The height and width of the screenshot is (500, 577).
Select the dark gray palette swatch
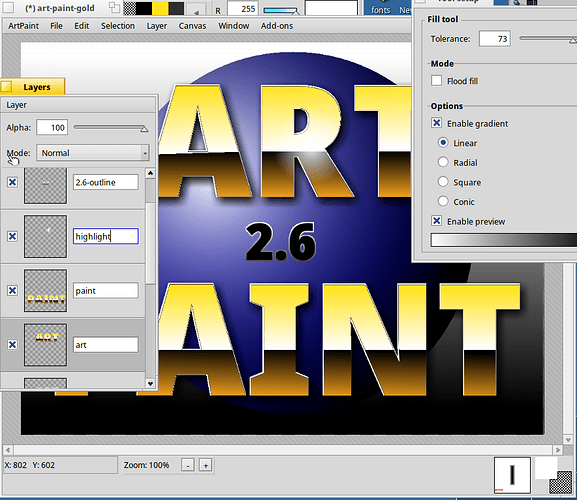[176, 8]
